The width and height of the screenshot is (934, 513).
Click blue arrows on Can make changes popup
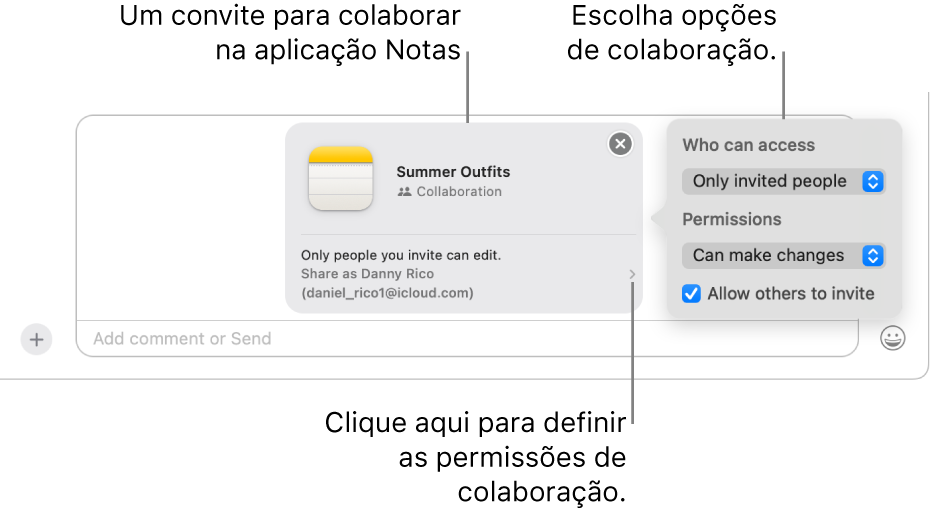[873, 256]
